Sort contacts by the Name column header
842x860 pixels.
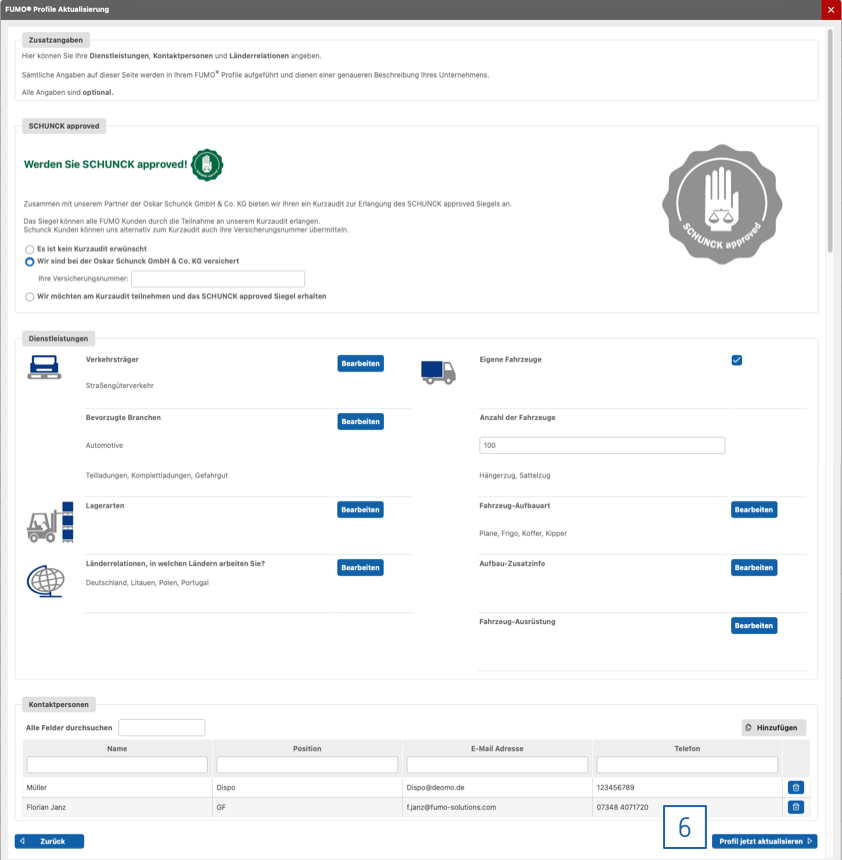[x=117, y=749]
